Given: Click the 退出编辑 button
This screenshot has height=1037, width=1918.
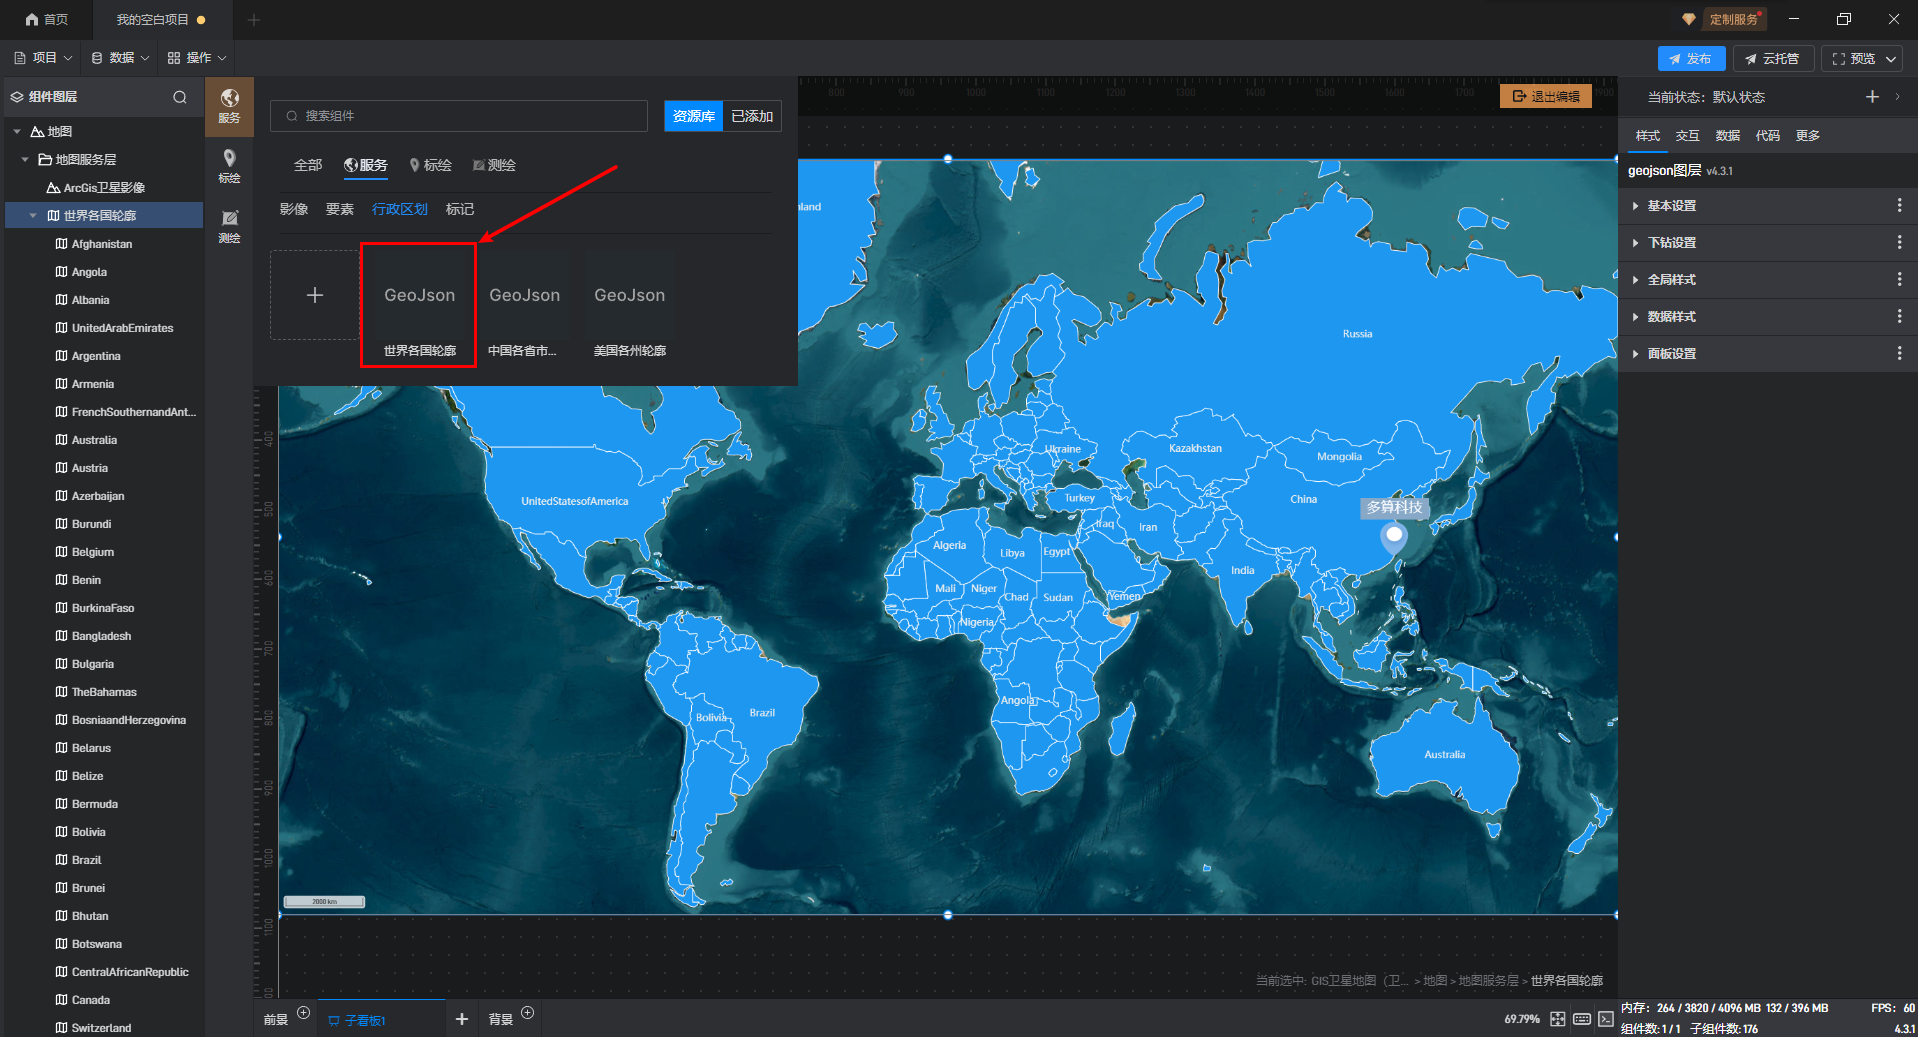Looking at the screenshot, I should 1546,97.
